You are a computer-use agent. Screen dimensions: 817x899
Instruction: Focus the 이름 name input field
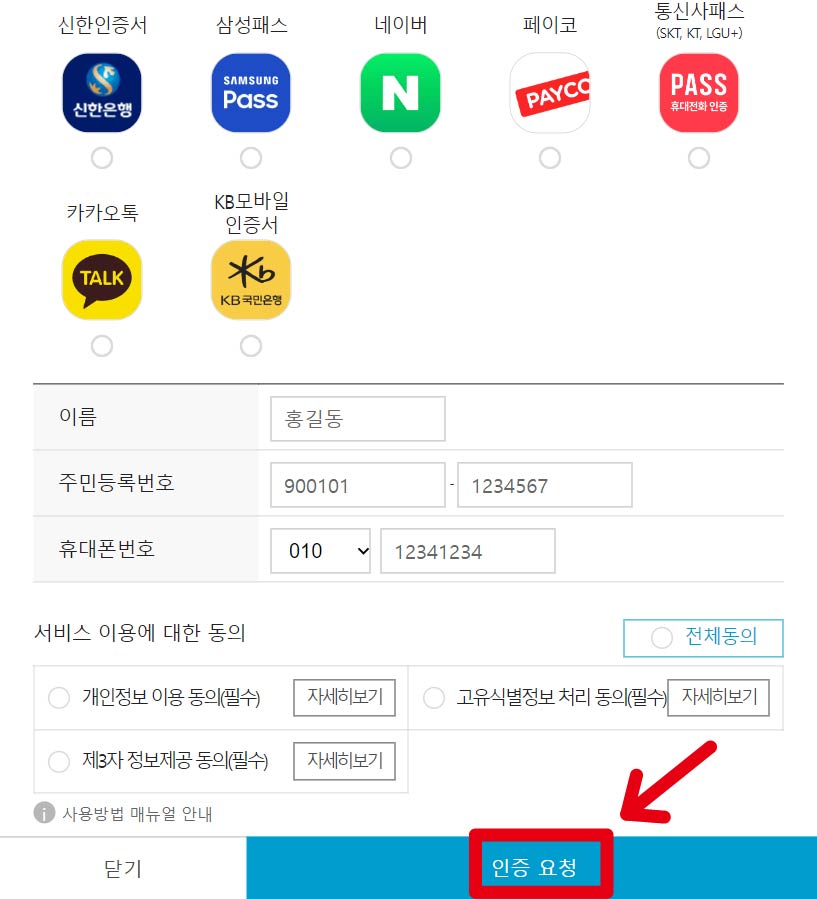point(358,419)
